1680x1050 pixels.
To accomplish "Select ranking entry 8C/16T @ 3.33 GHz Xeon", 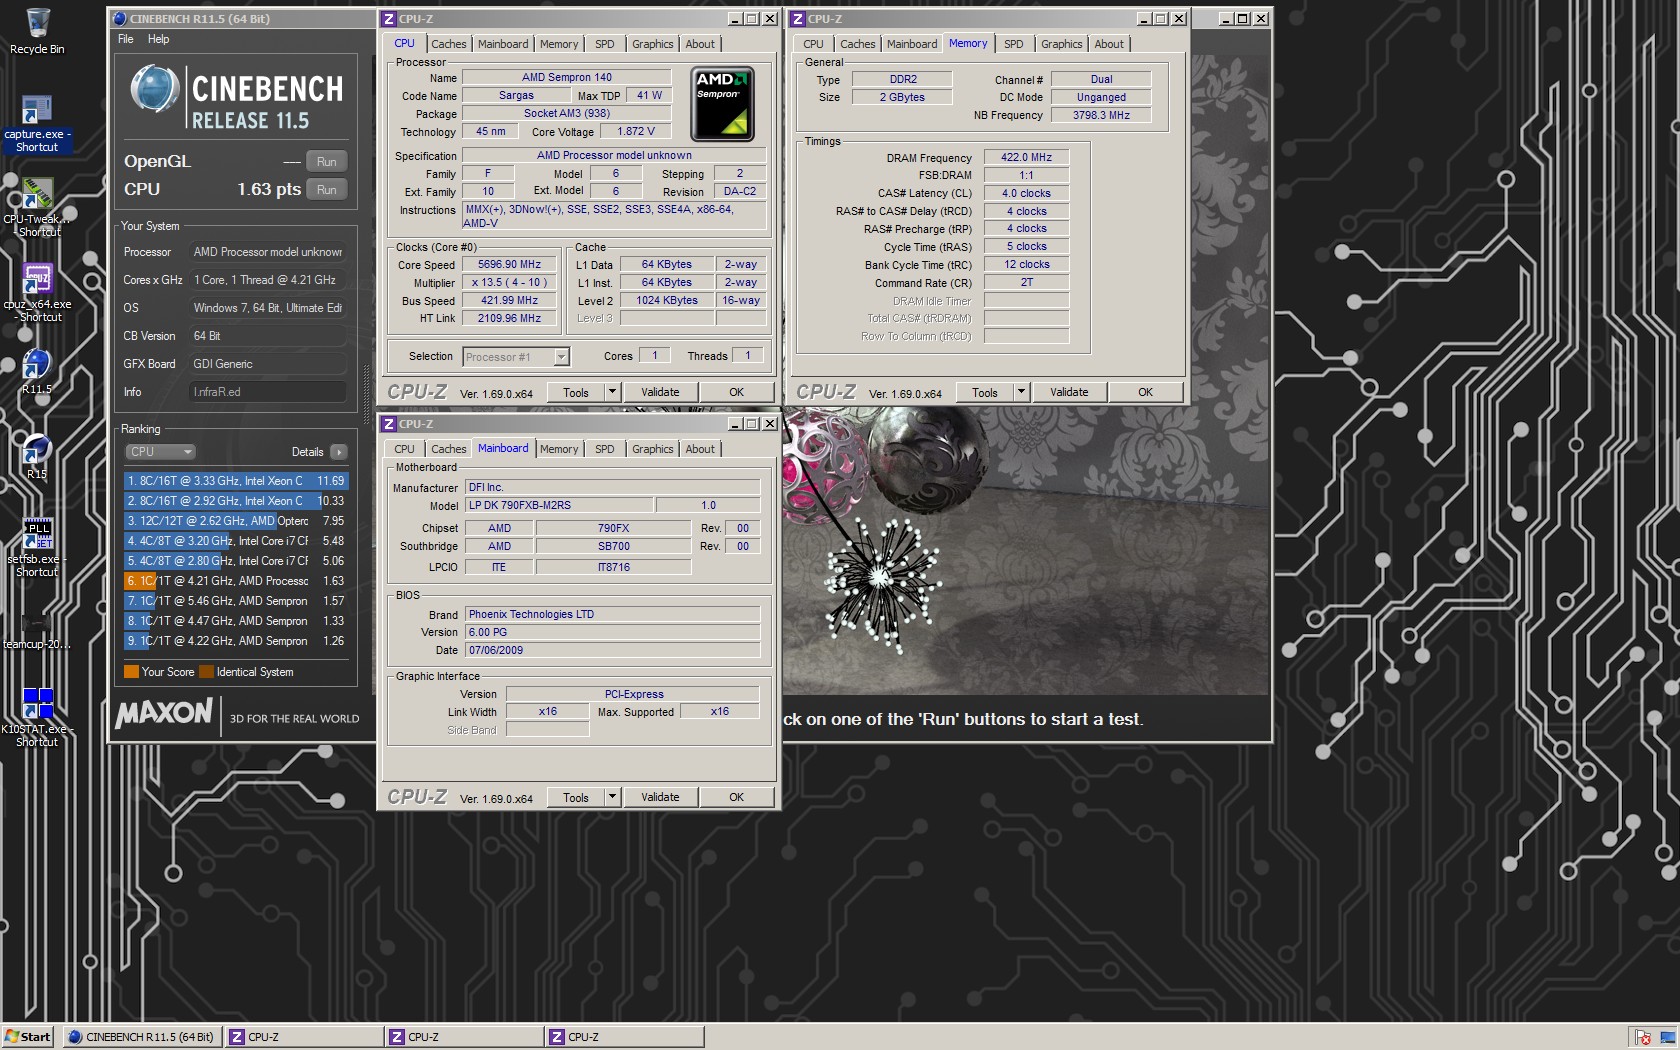I will click(235, 481).
